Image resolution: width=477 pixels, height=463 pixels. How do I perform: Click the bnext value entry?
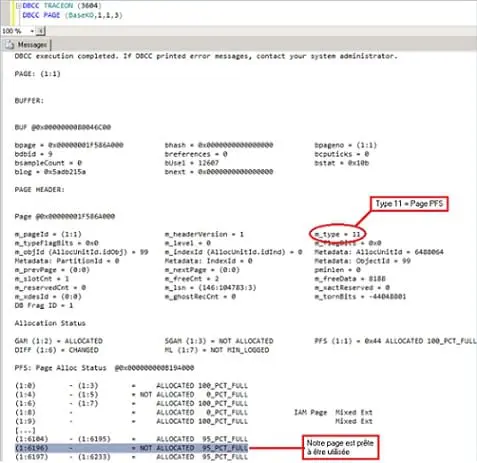pos(219,172)
